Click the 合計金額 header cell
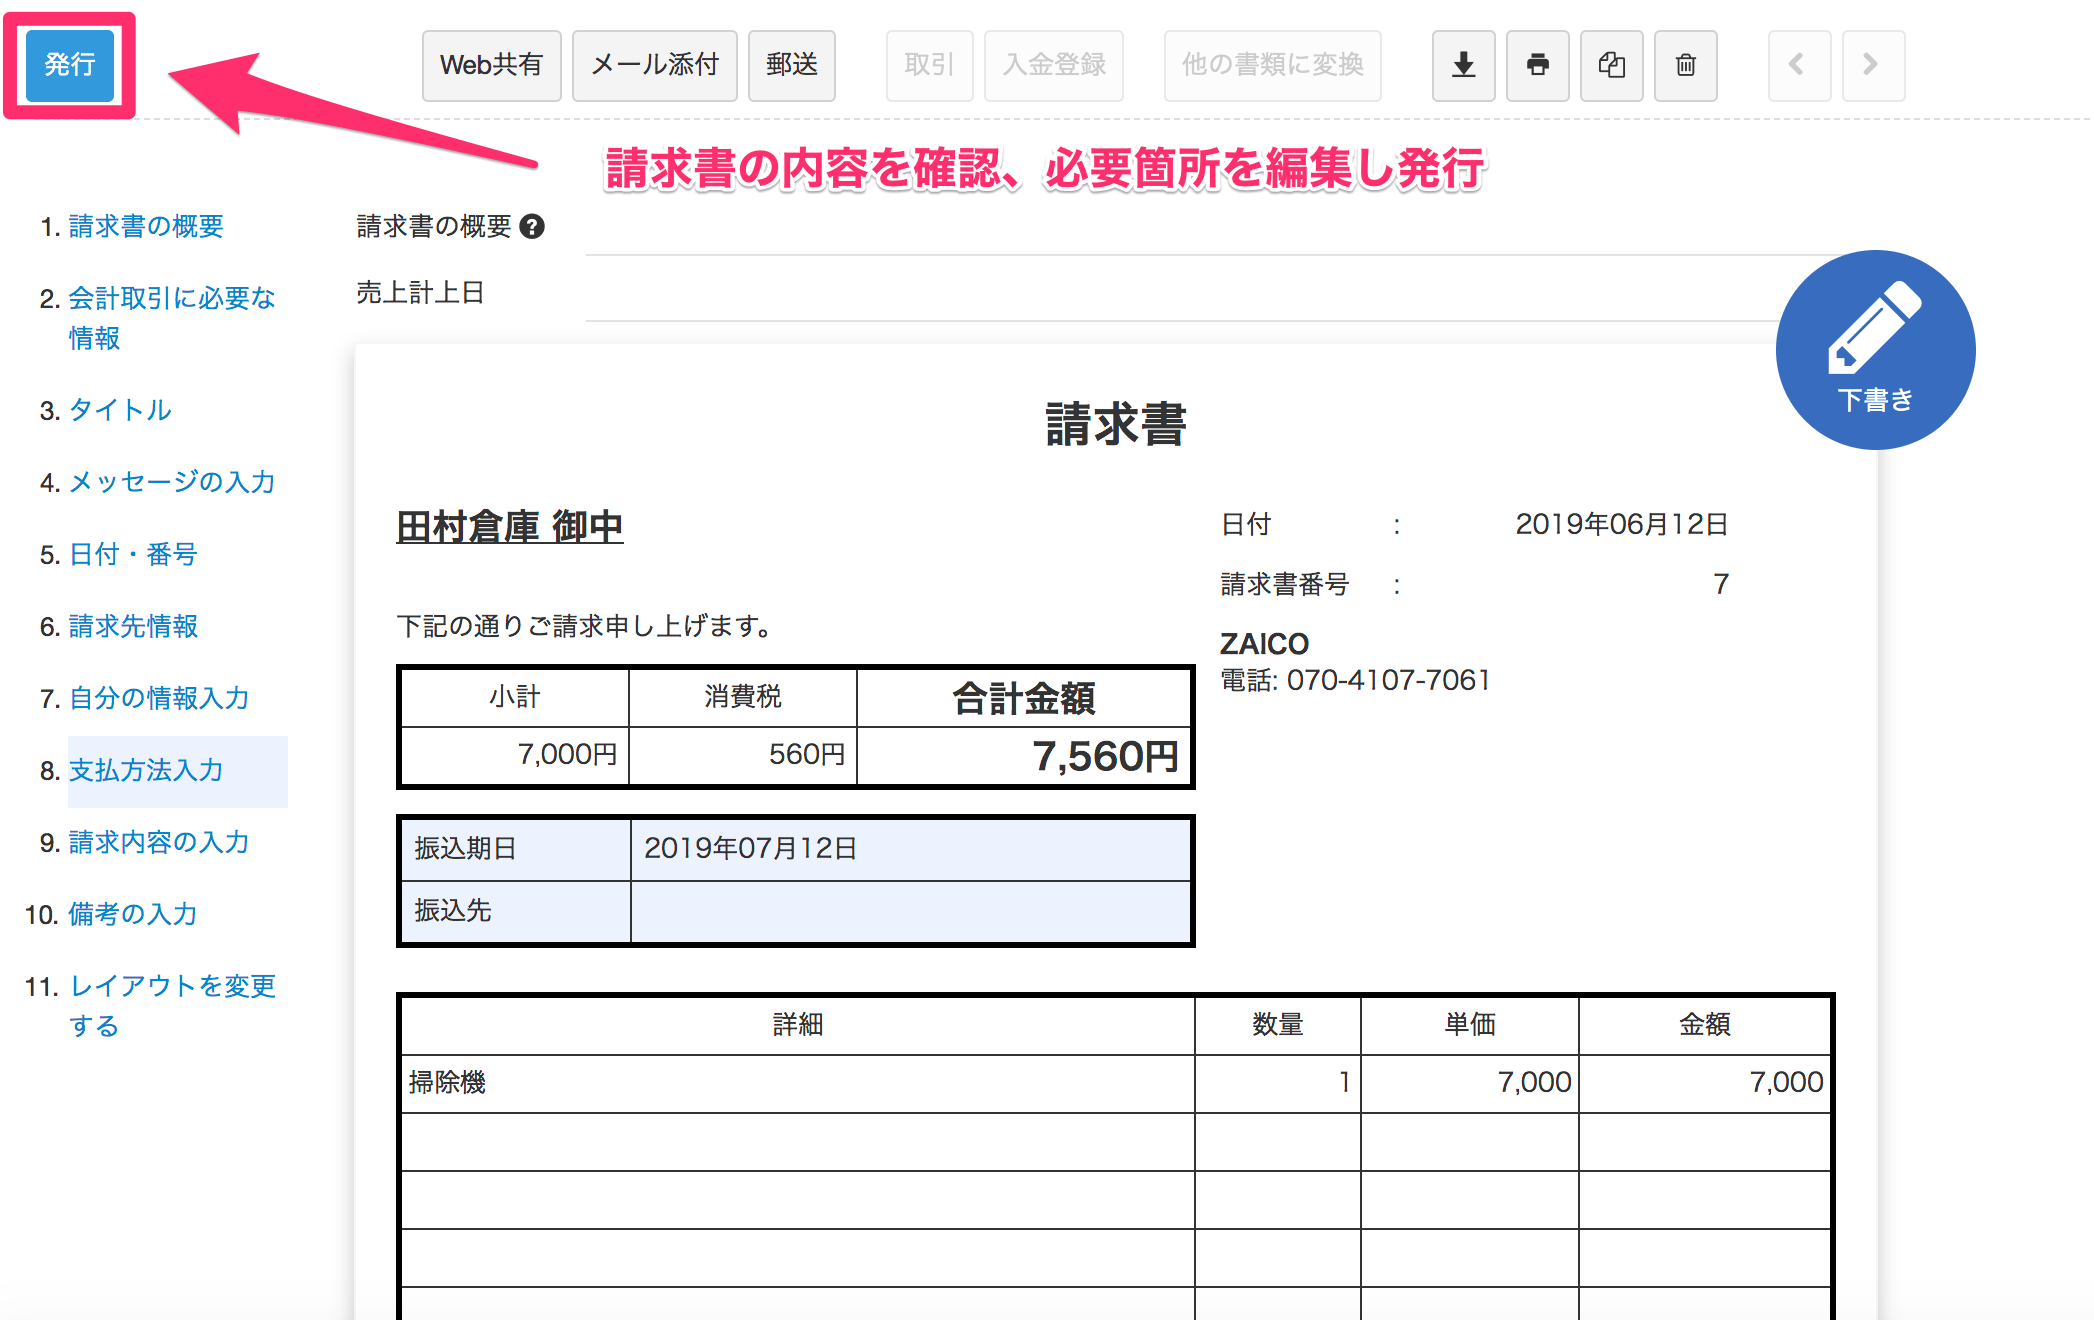Viewport: 2094px width, 1320px height. (x=1024, y=698)
